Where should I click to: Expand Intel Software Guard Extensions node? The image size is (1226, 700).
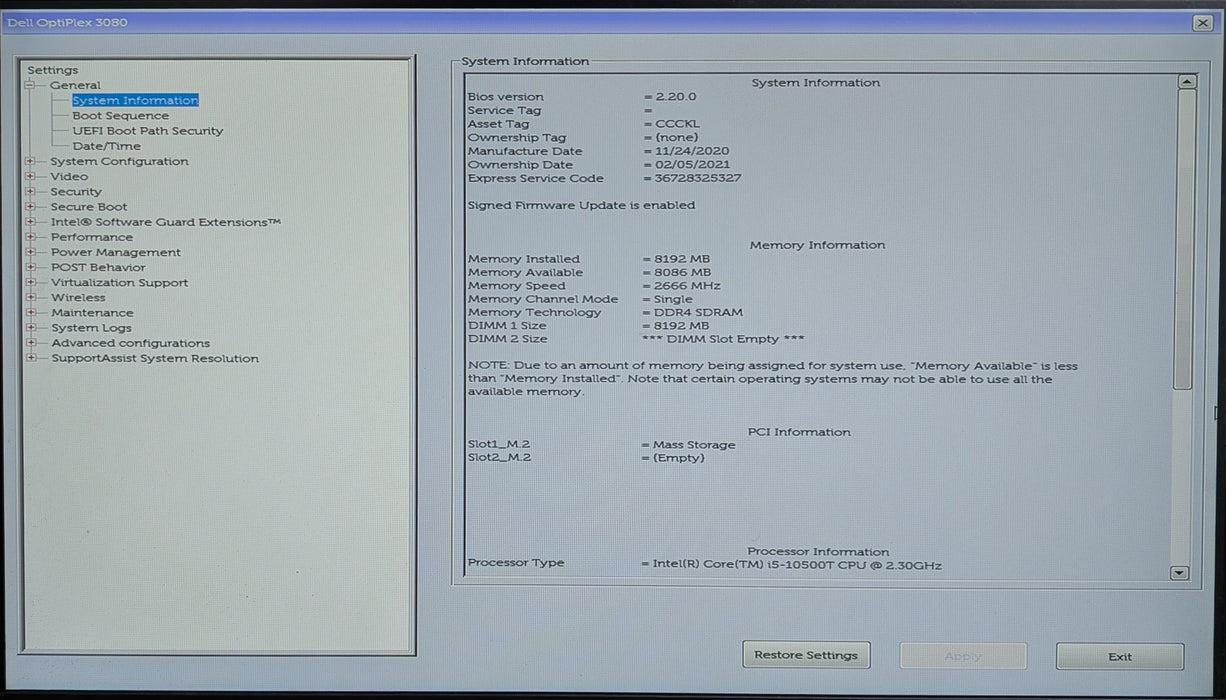click(x=31, y=222)
